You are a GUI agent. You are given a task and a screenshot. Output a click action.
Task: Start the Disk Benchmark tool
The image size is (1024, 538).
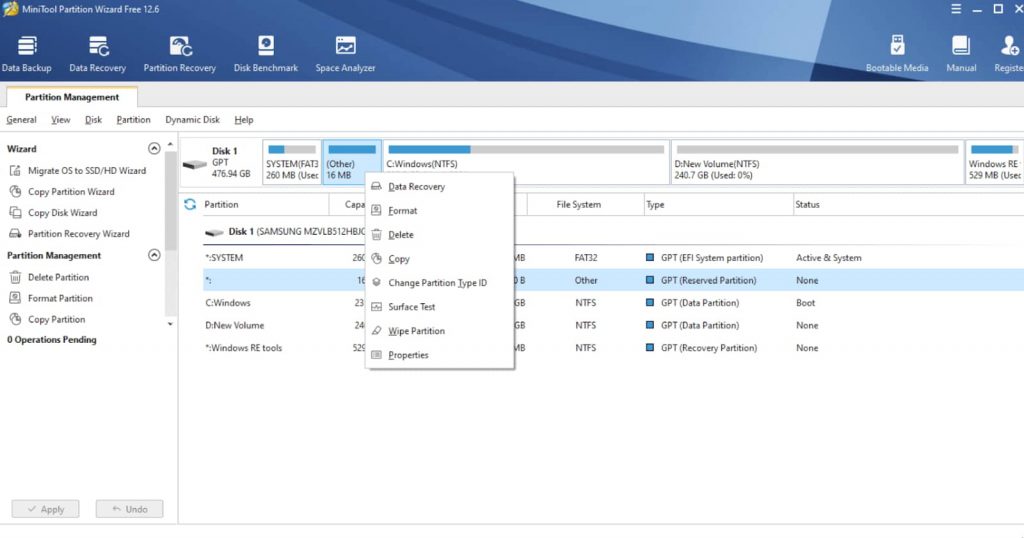point(266,54)
